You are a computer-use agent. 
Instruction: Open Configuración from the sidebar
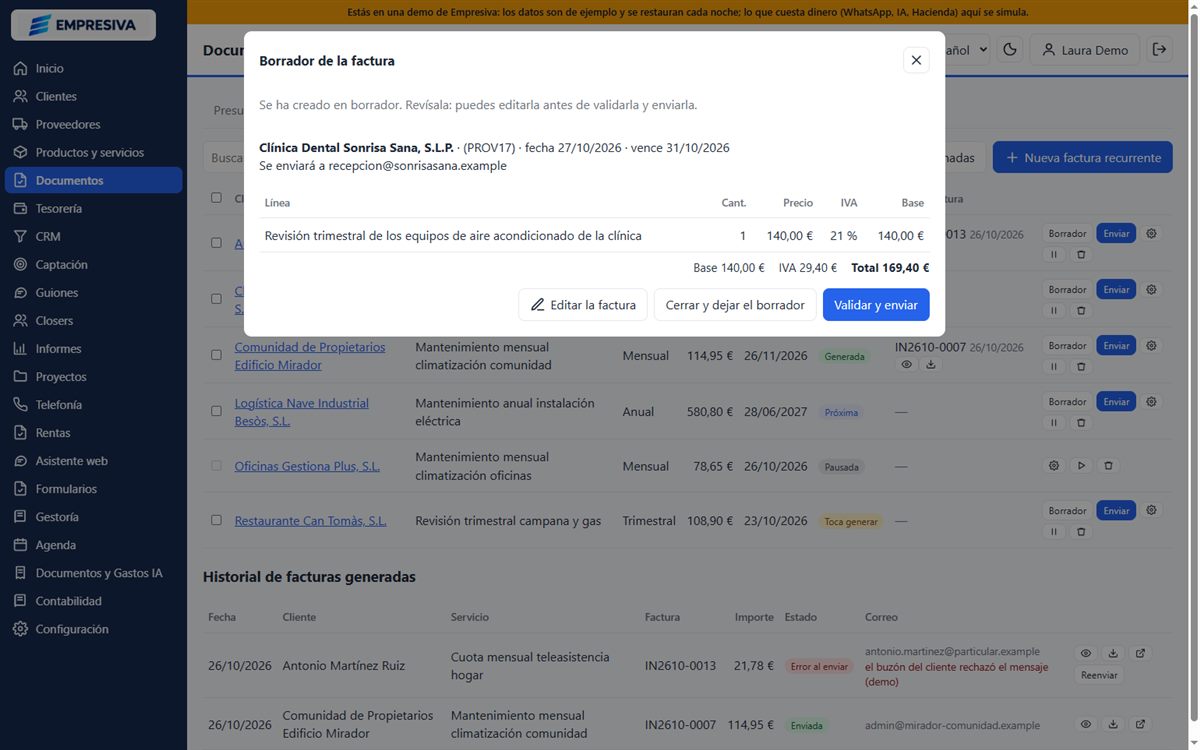pyautogui.click(x=94, y=629)
